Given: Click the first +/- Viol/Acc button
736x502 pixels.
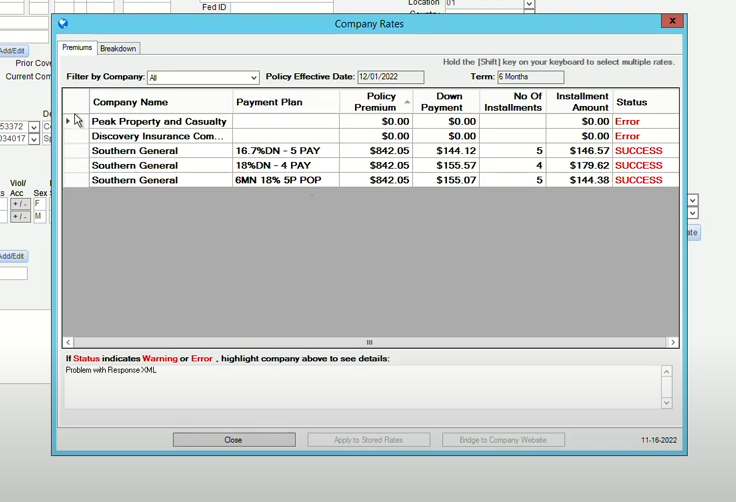Looking at the screenshot, I should point(20,204).
